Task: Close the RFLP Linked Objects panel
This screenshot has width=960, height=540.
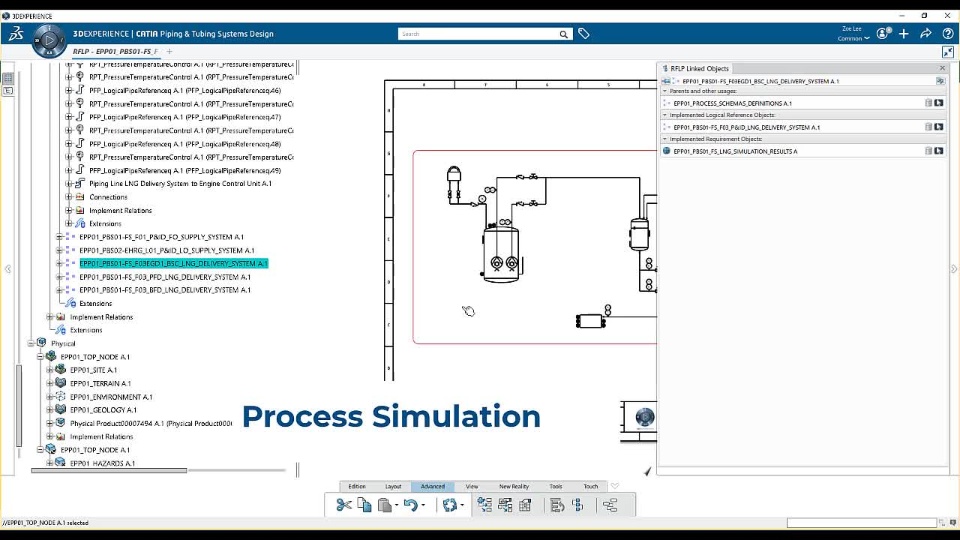Action: (942, 68)
